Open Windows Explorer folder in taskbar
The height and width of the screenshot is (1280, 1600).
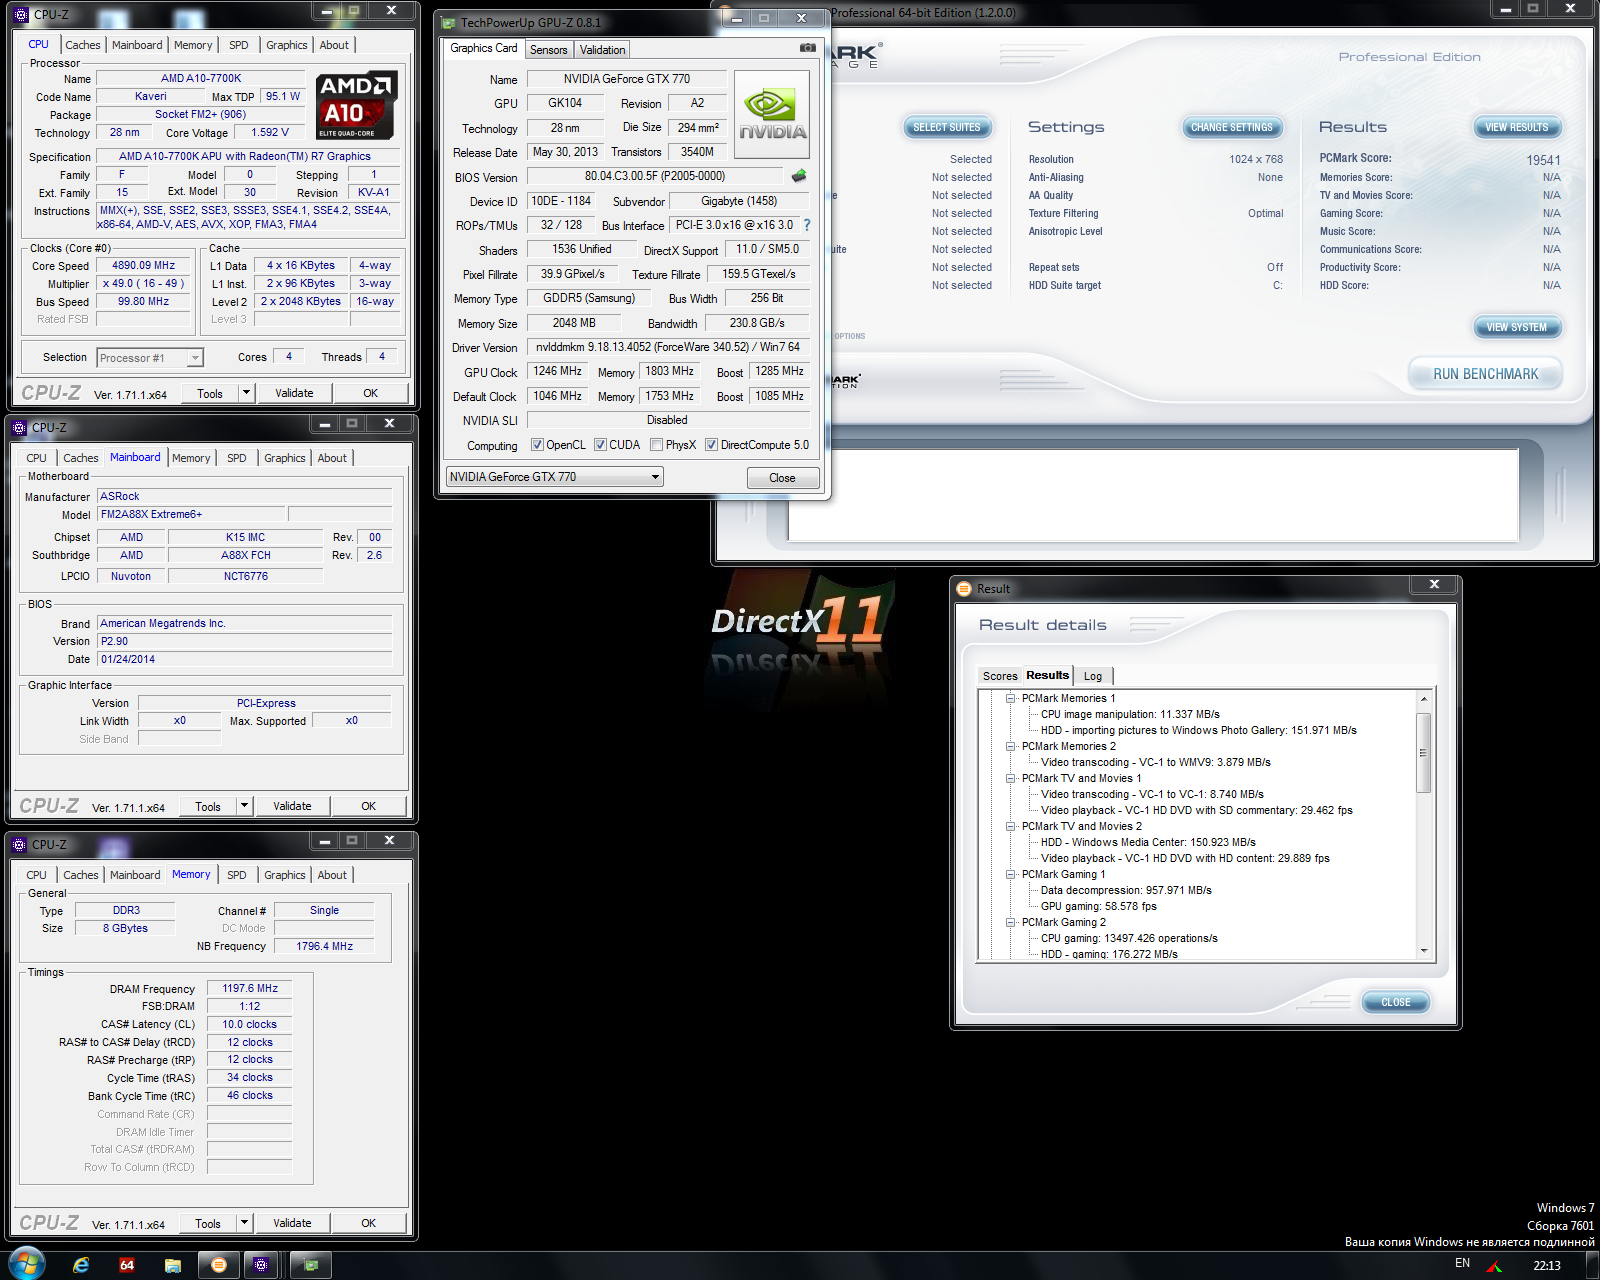pyautogui.click(x=173, y=1265)
